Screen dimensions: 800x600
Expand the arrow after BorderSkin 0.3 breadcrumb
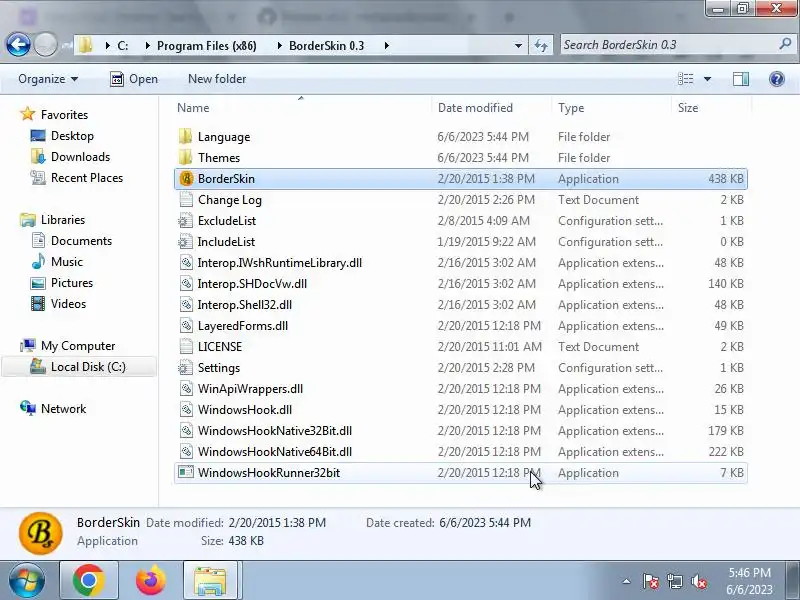(x=386, y=45)
